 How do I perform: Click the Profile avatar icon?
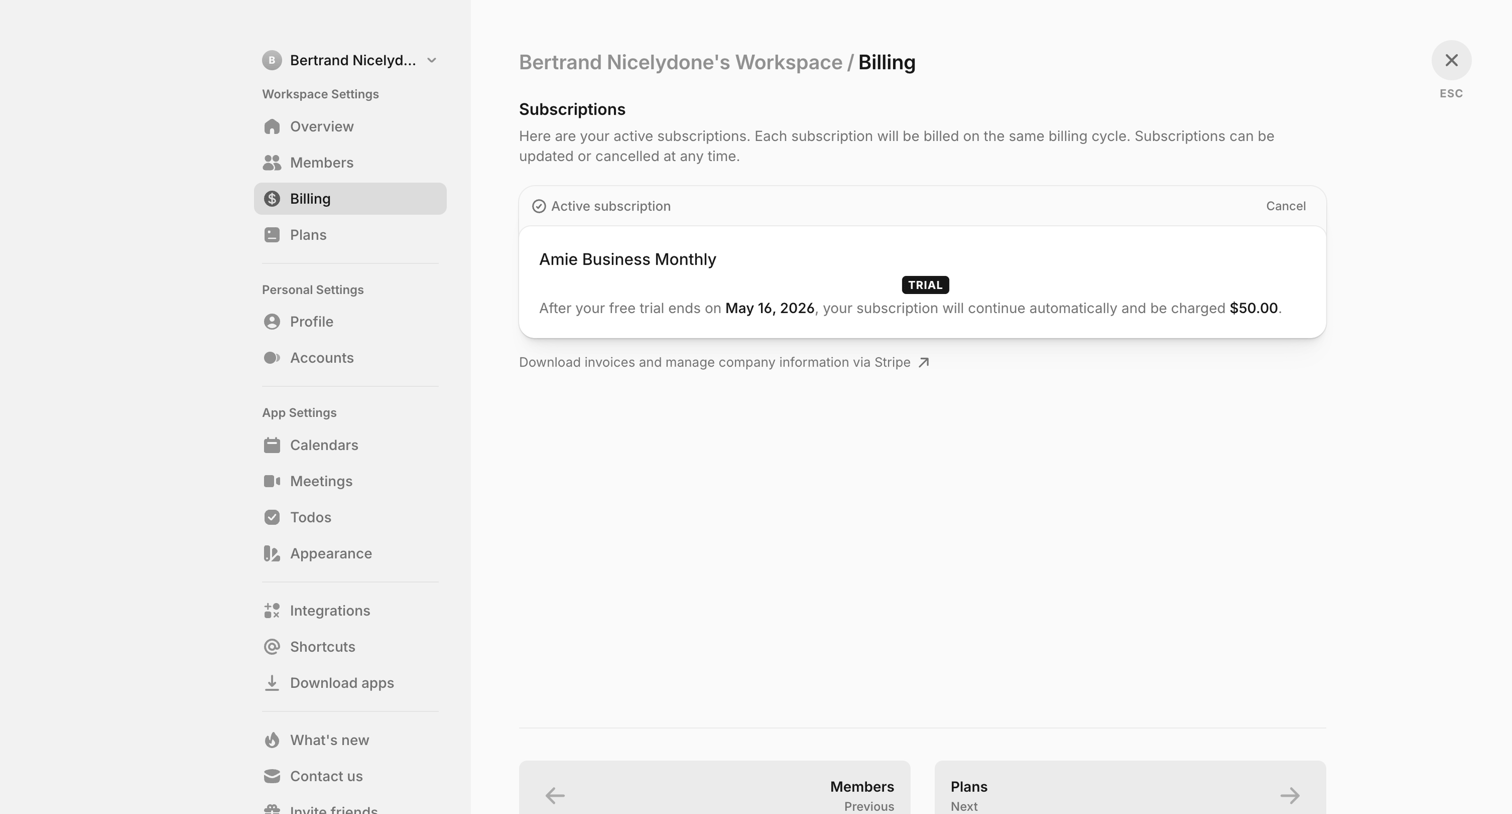(x=272, y=322)
